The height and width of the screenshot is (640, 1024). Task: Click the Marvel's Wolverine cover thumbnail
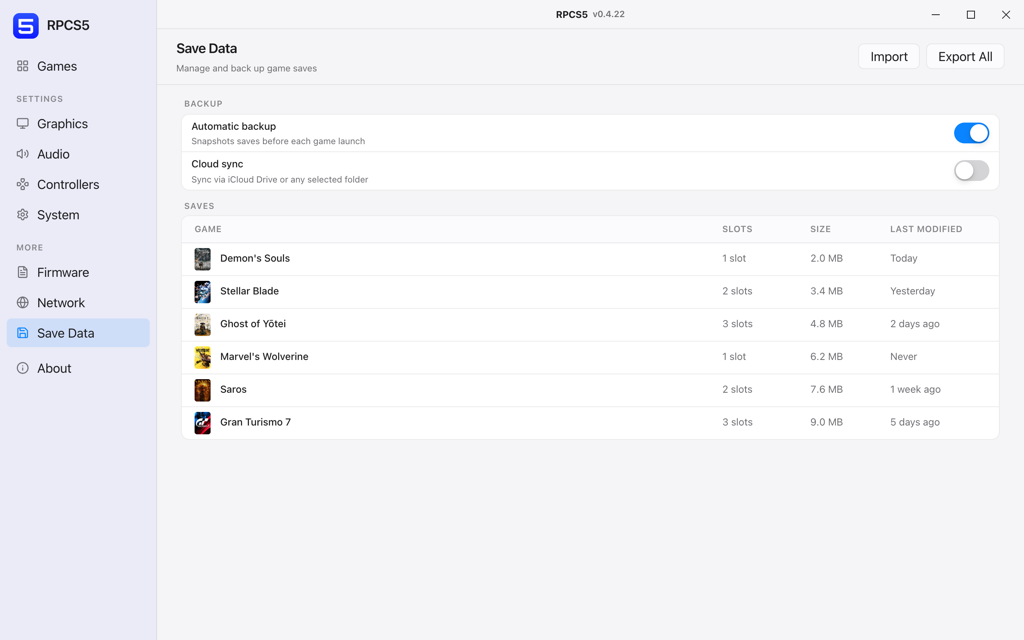click(x=202, y=357)
